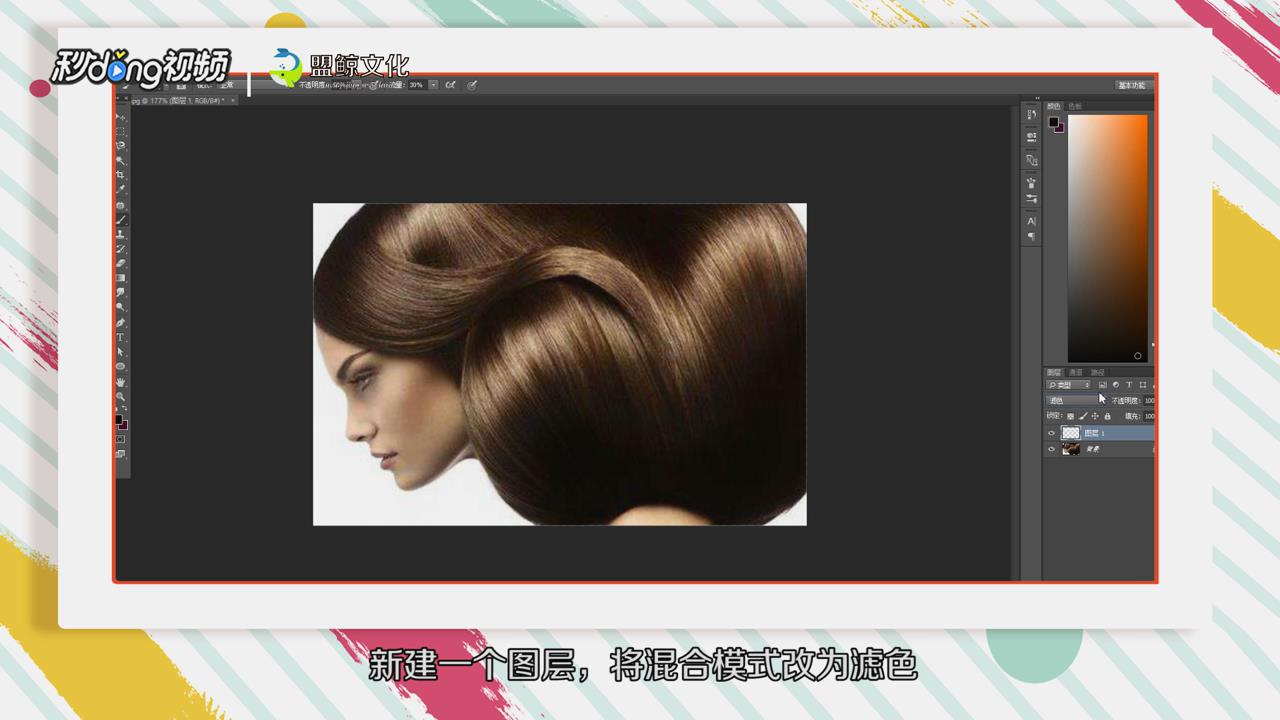Click the flow 30% field
This screenshot has height=720, width=1280.
(x=416, y=85)
